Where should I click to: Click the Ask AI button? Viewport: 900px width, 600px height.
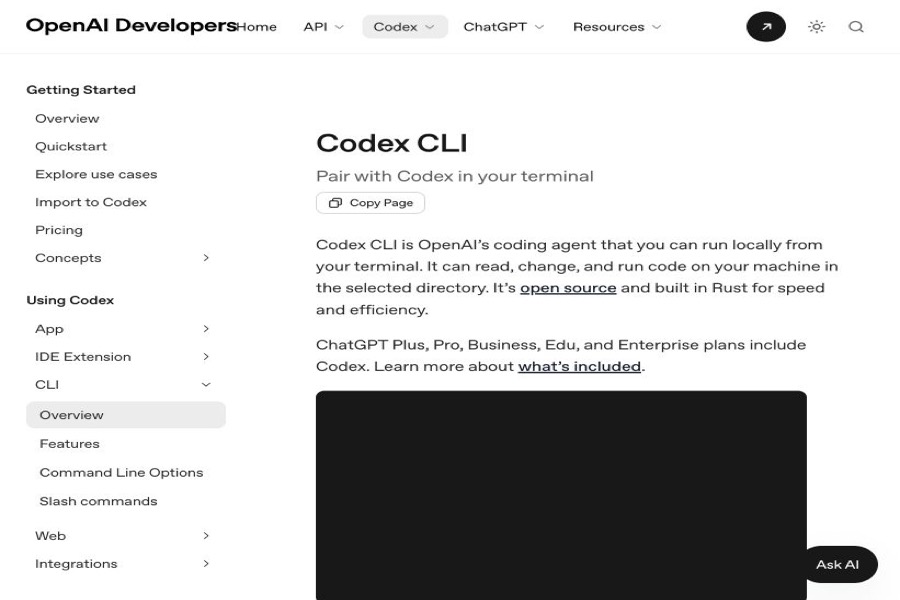pyautogui.click(x=837, y=564)
